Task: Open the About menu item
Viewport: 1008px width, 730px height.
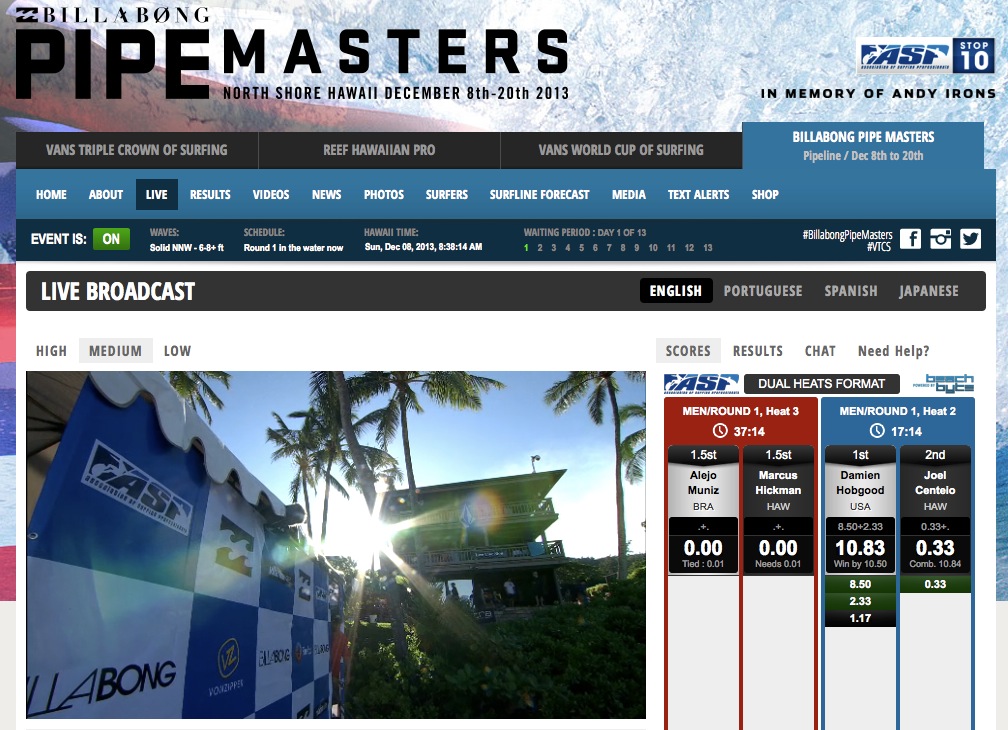Action: [x=106, y=195]
